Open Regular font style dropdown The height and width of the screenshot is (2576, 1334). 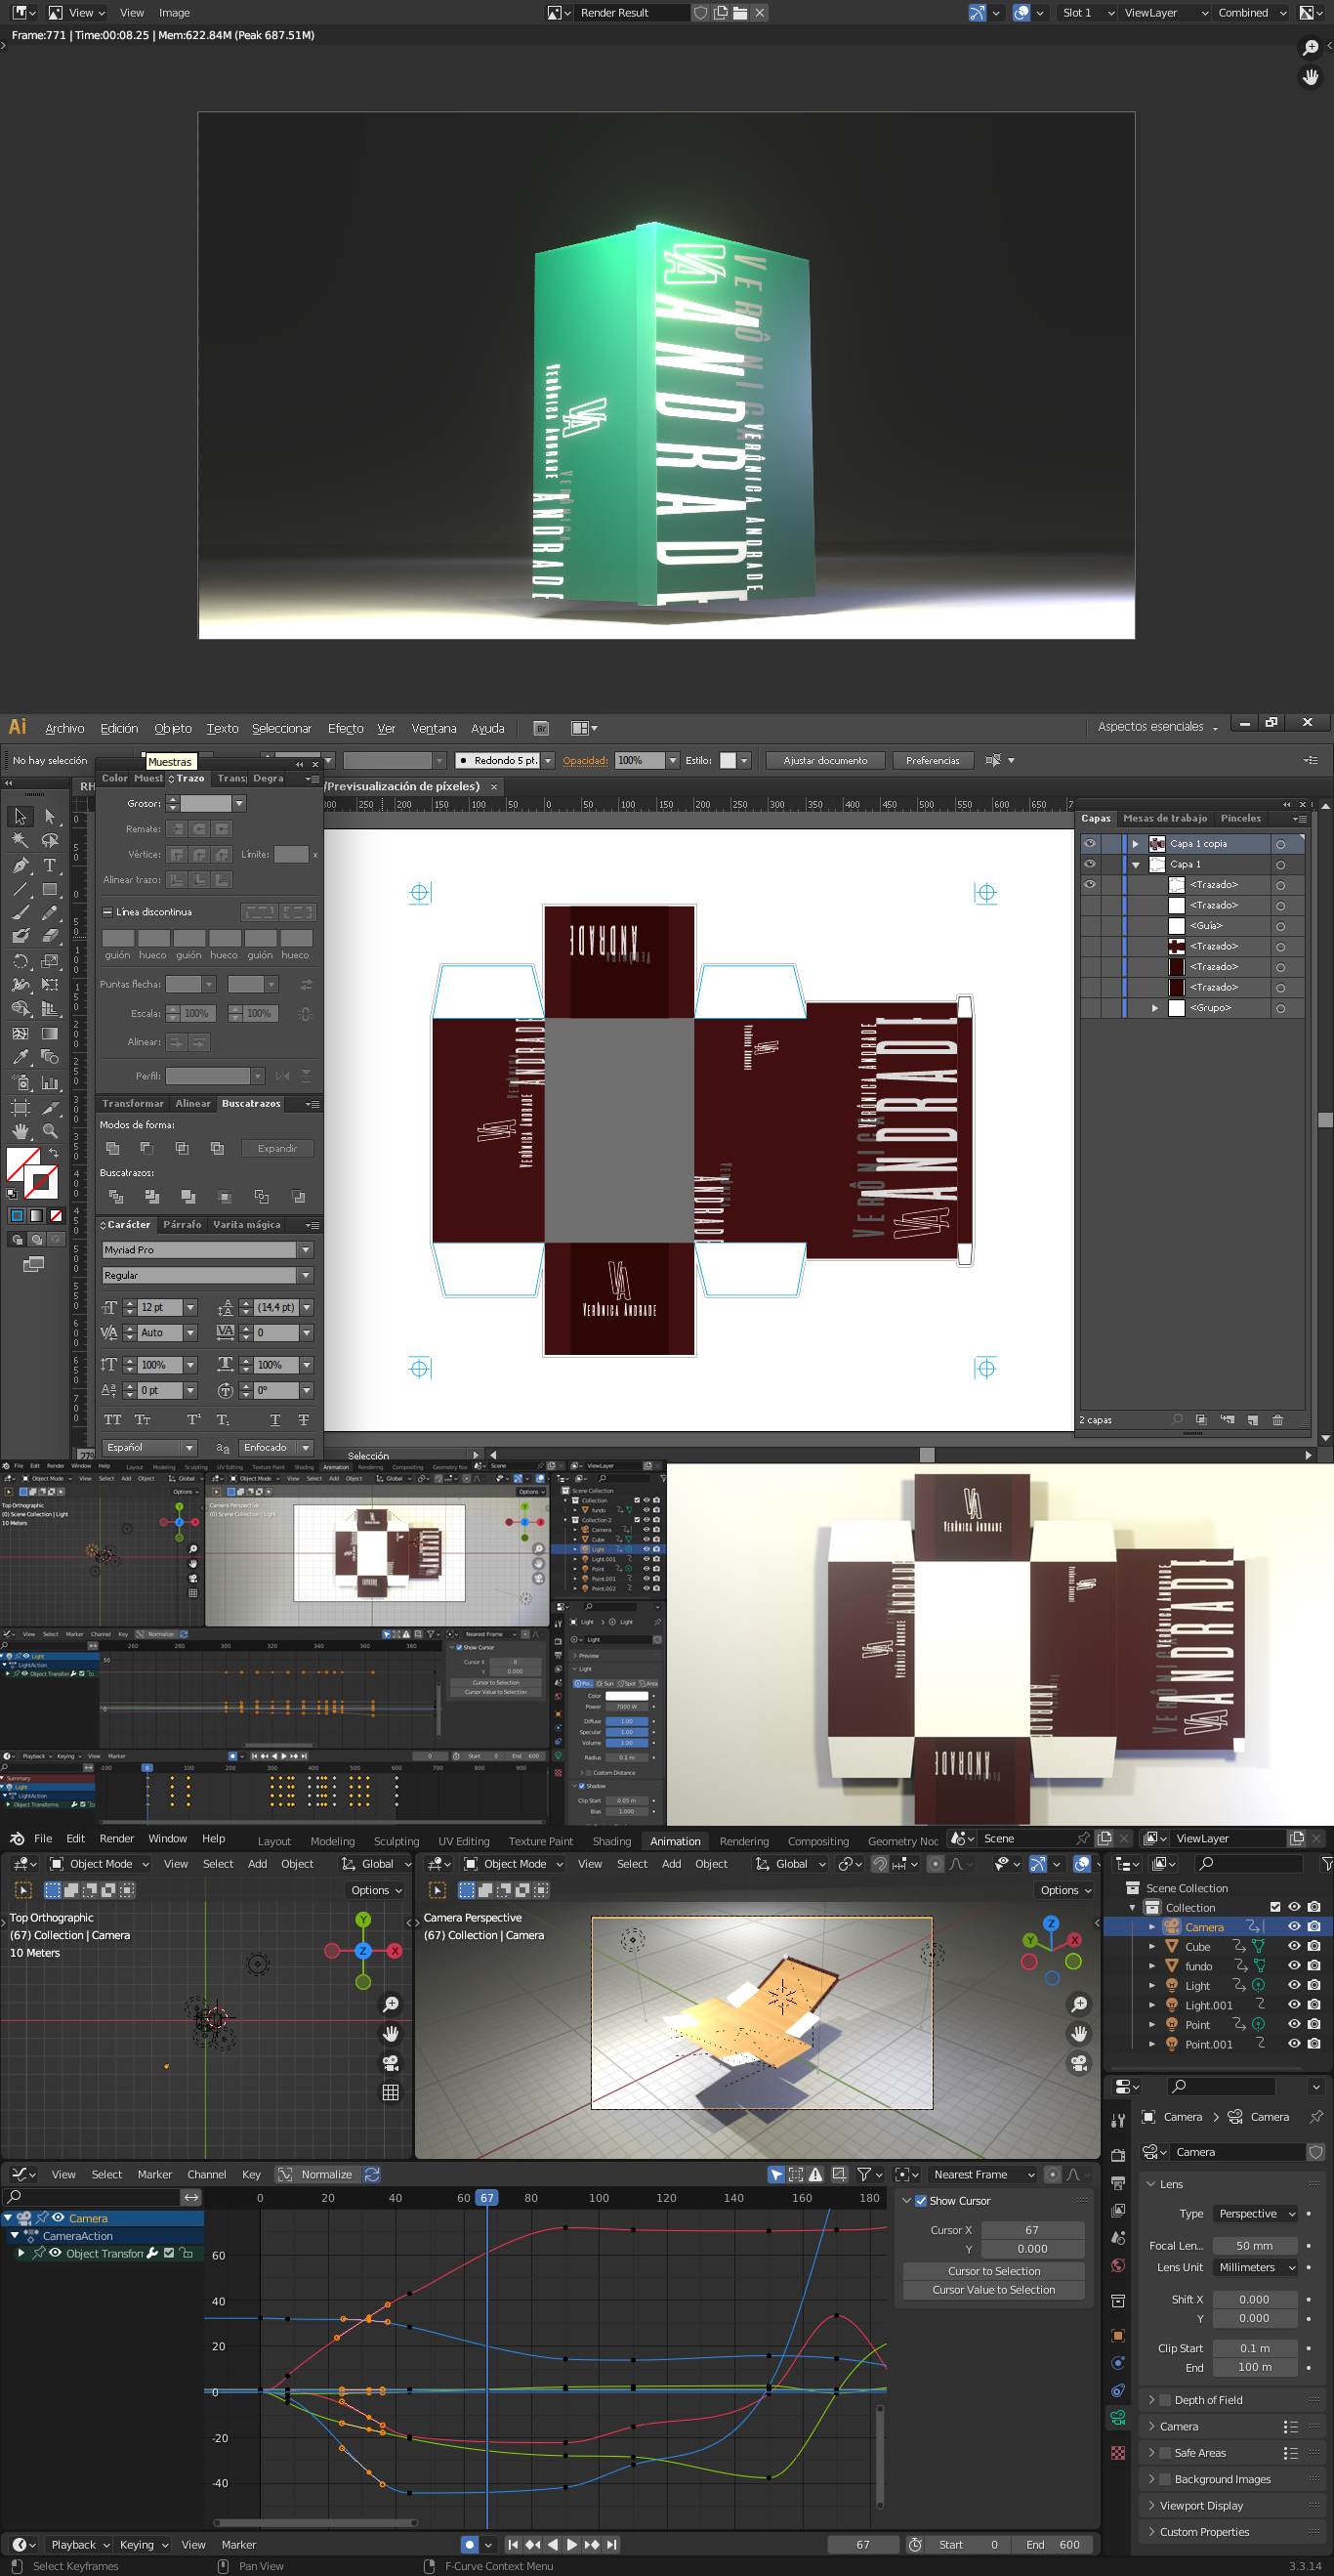click(306, 1275)
